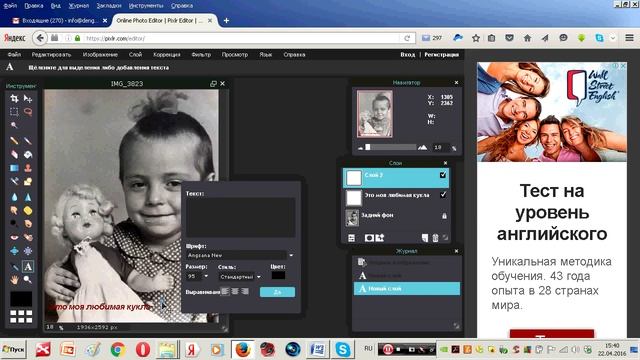Select the Zoom magnifier tool
The height and width of the screenshot is (360, 640).
(x=28, y=280)
